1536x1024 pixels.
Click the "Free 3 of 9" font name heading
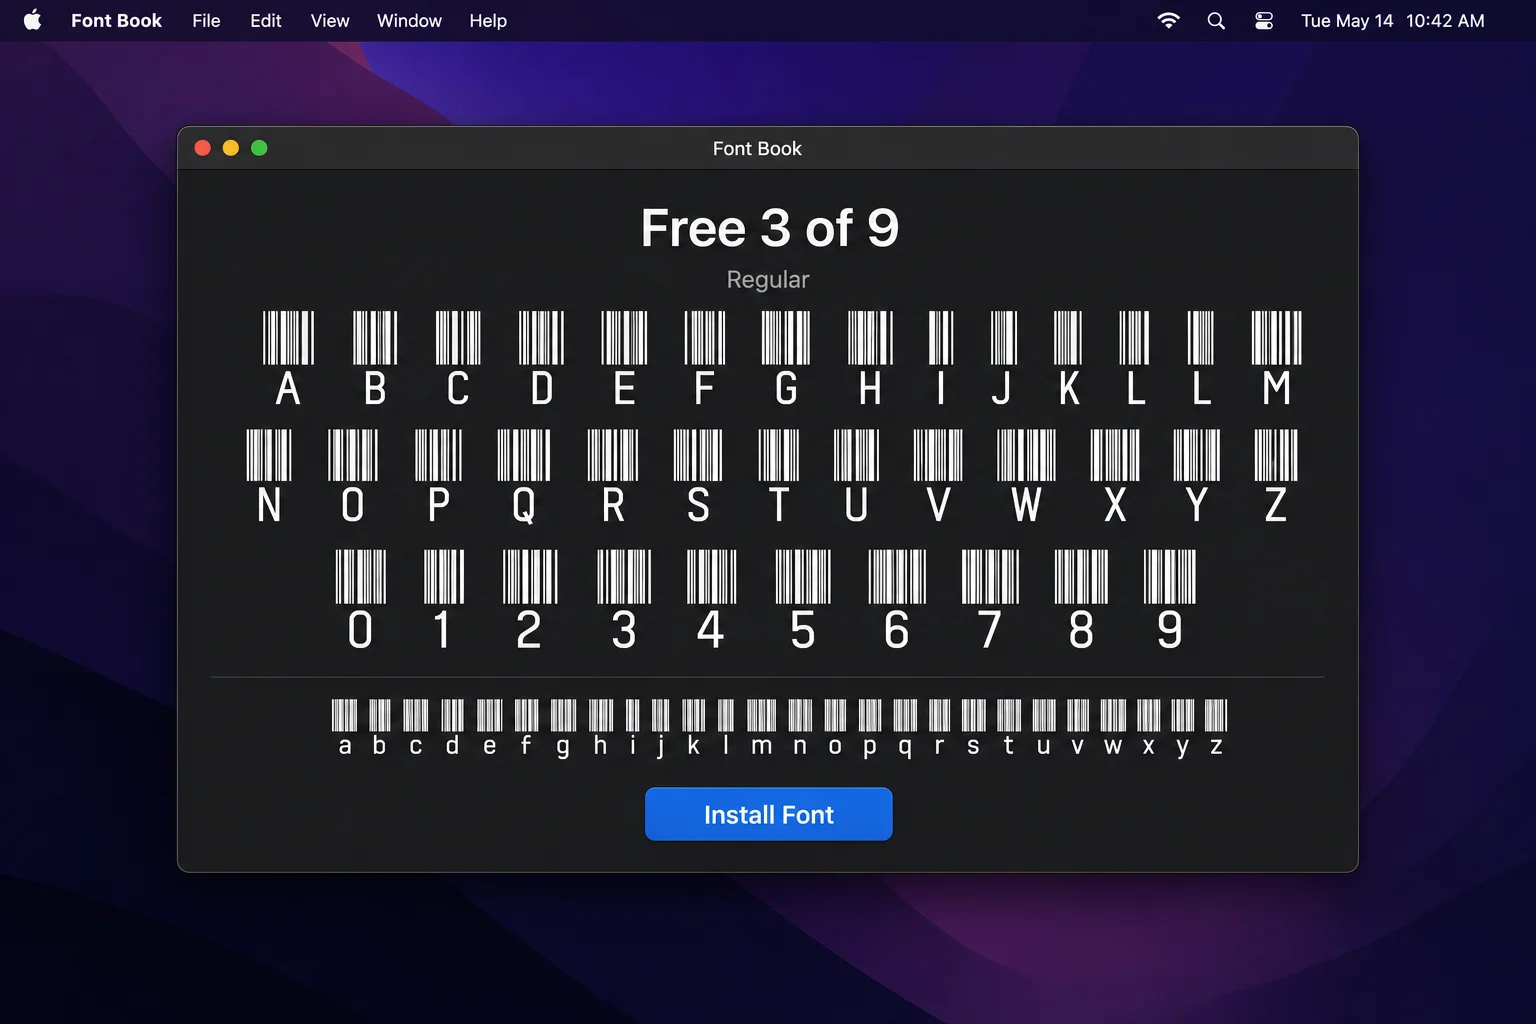coord(769,228)
